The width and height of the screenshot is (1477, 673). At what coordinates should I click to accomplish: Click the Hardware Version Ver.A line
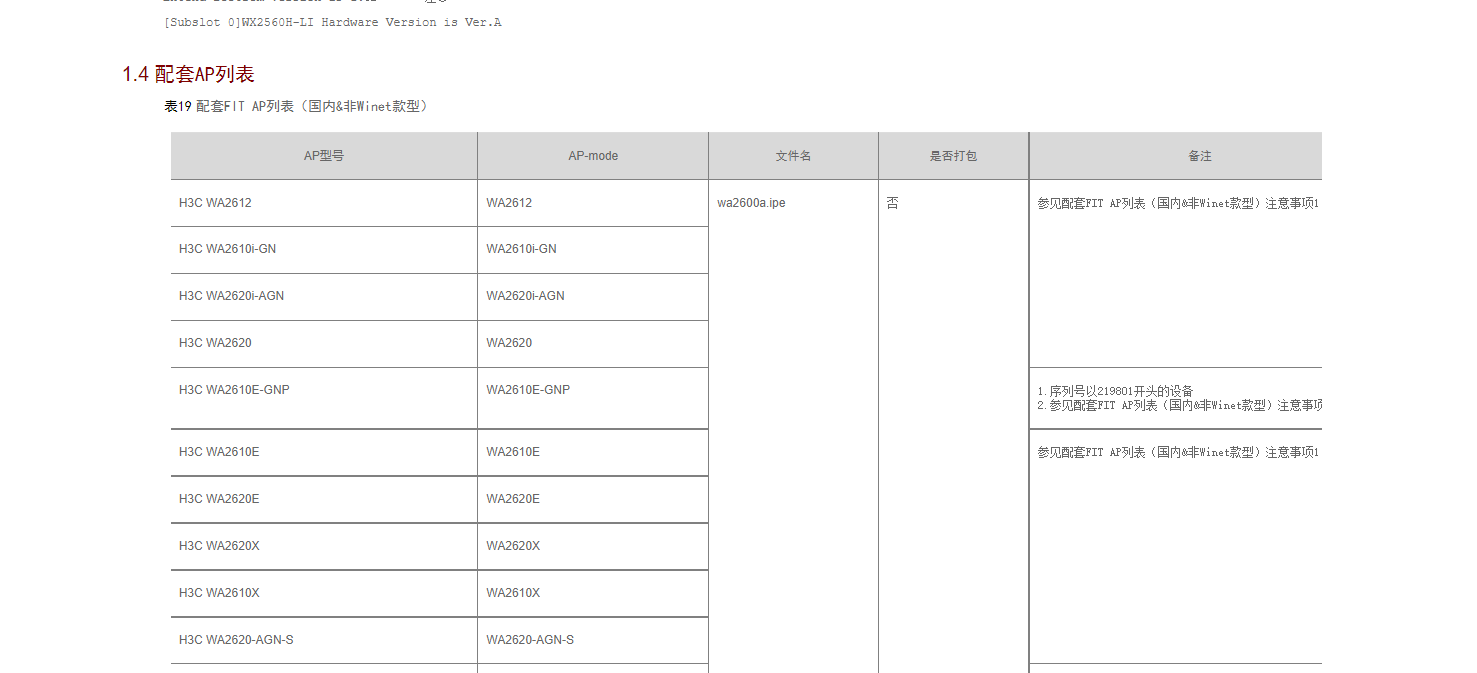(332, 22)
